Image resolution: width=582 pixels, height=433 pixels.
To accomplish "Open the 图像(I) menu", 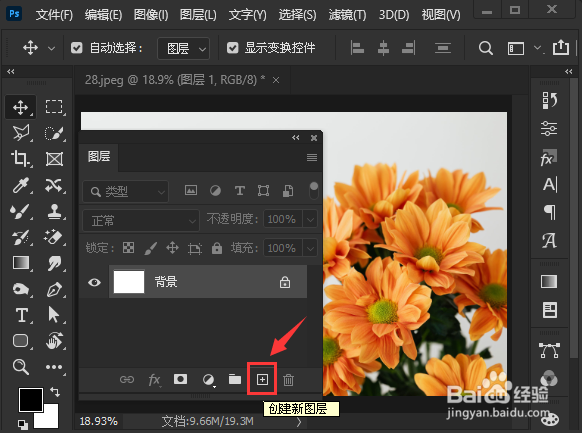I will coord(151,15).
